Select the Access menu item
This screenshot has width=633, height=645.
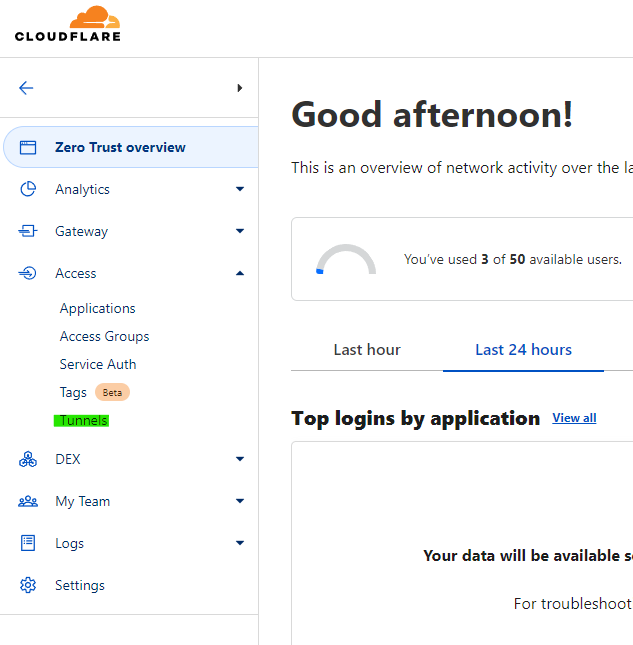click(76, 273)
